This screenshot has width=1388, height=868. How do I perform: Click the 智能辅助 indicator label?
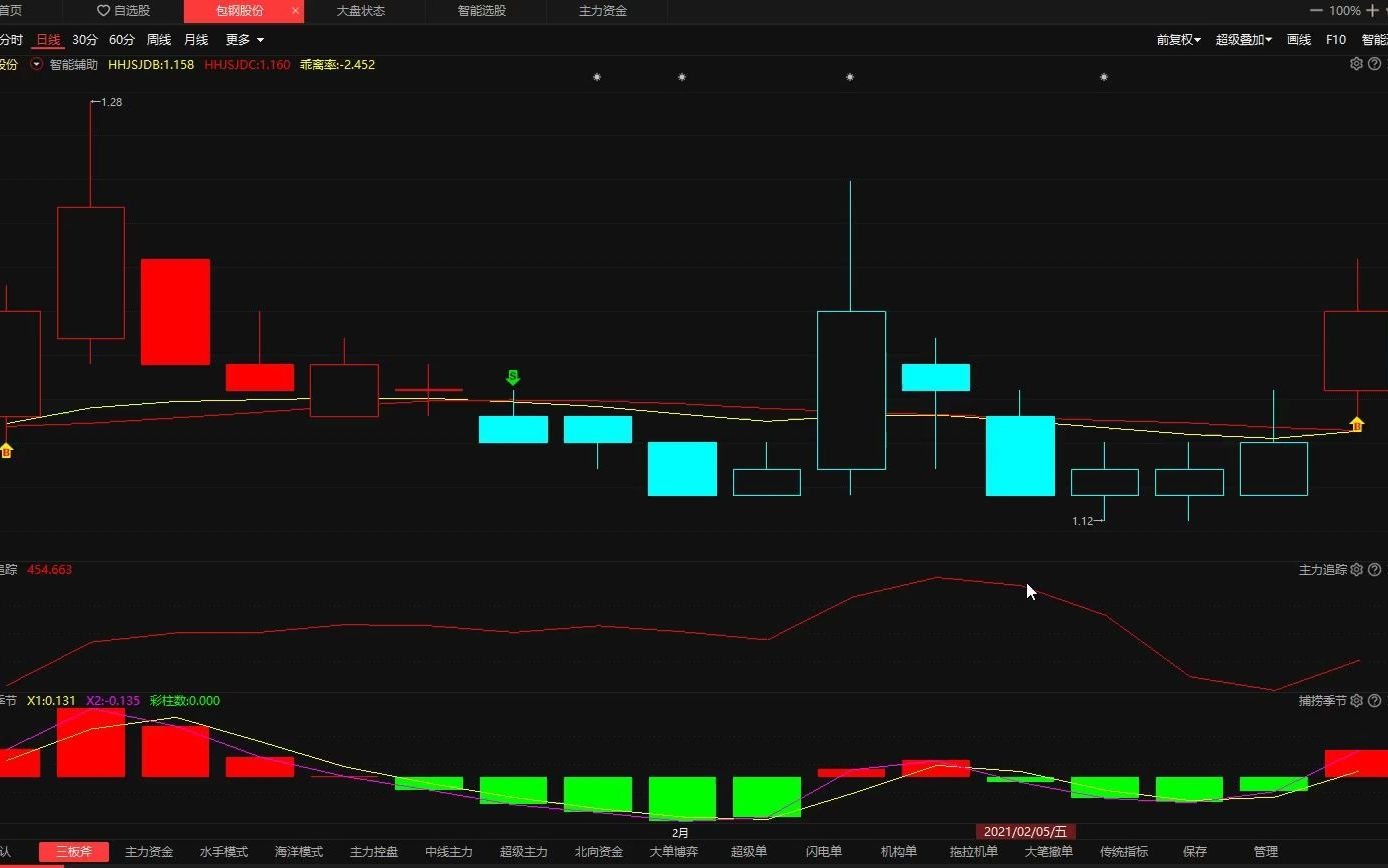(74, 64)
